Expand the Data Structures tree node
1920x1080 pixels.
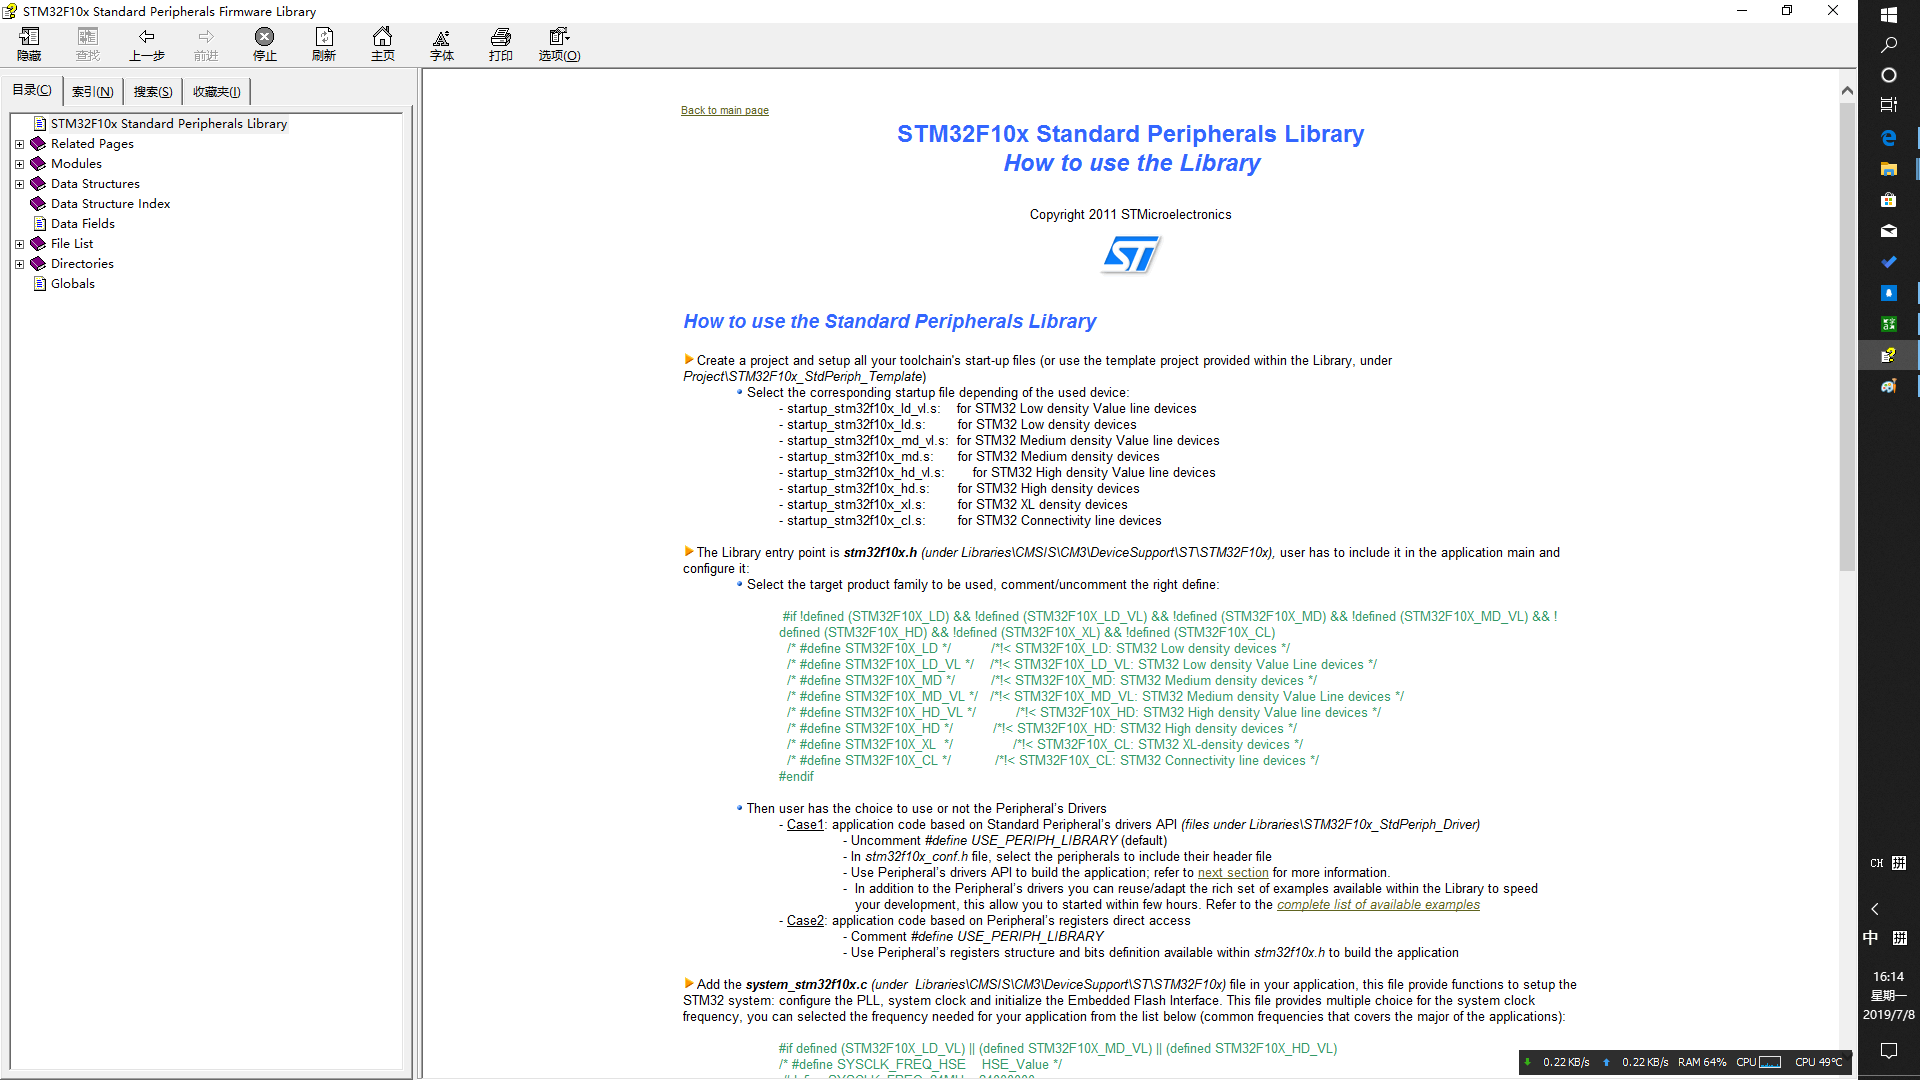coord(19,184)
